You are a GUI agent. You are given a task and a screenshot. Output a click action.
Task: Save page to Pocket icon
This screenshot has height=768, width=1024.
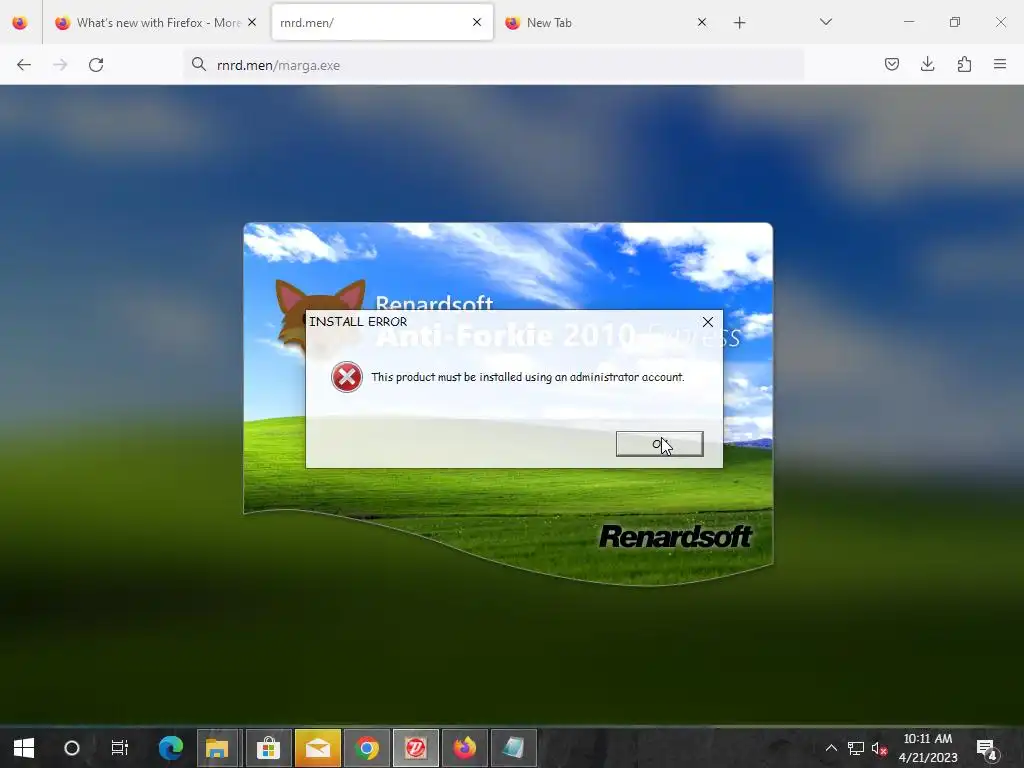click(891, 64)
